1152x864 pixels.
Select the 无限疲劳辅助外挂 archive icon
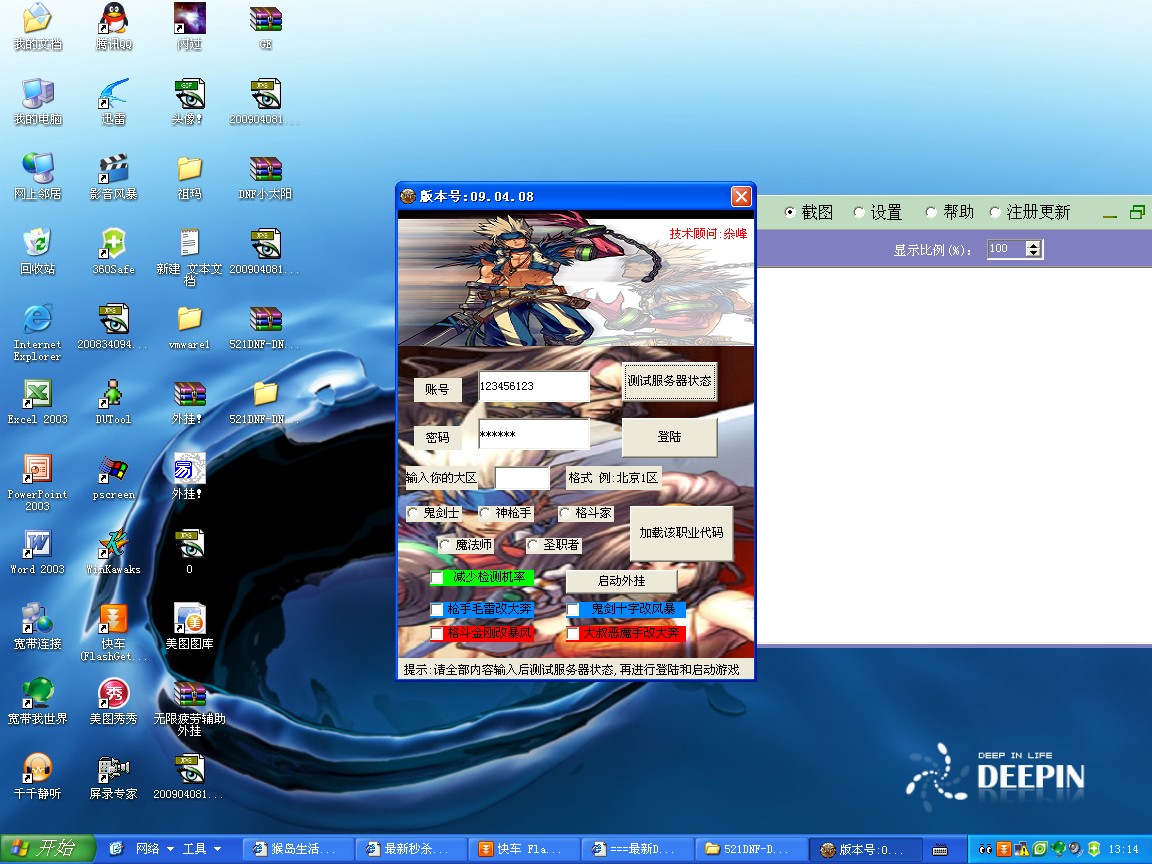point(189,707)
